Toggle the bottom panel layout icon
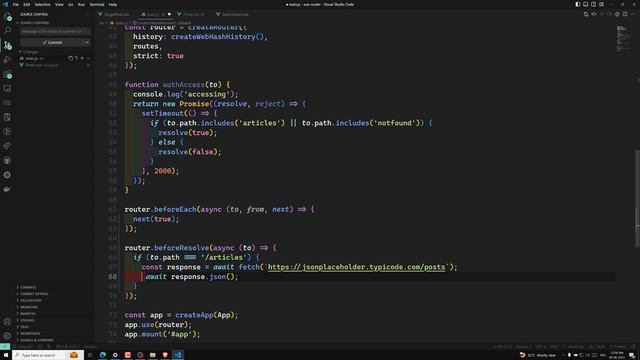Image resolution: width=640 pixels, height=360 pixels. 585,4
